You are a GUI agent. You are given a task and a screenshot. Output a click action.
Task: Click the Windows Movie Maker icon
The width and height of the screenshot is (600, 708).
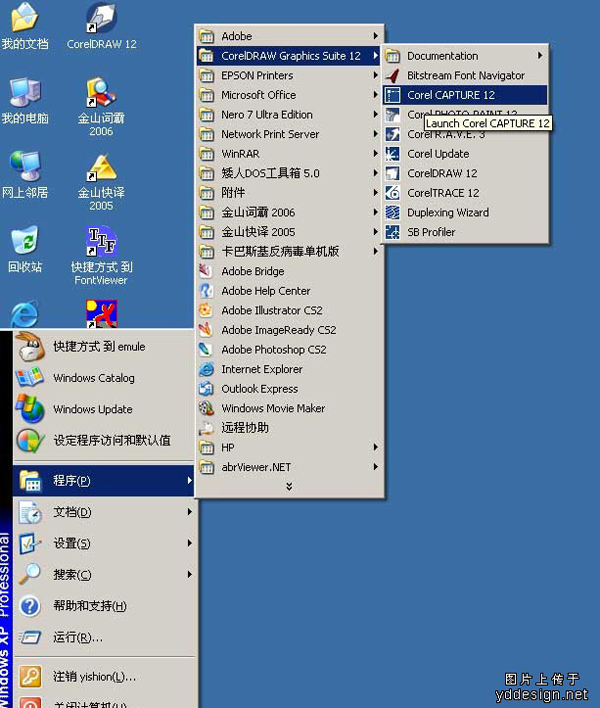pos(206,408)
